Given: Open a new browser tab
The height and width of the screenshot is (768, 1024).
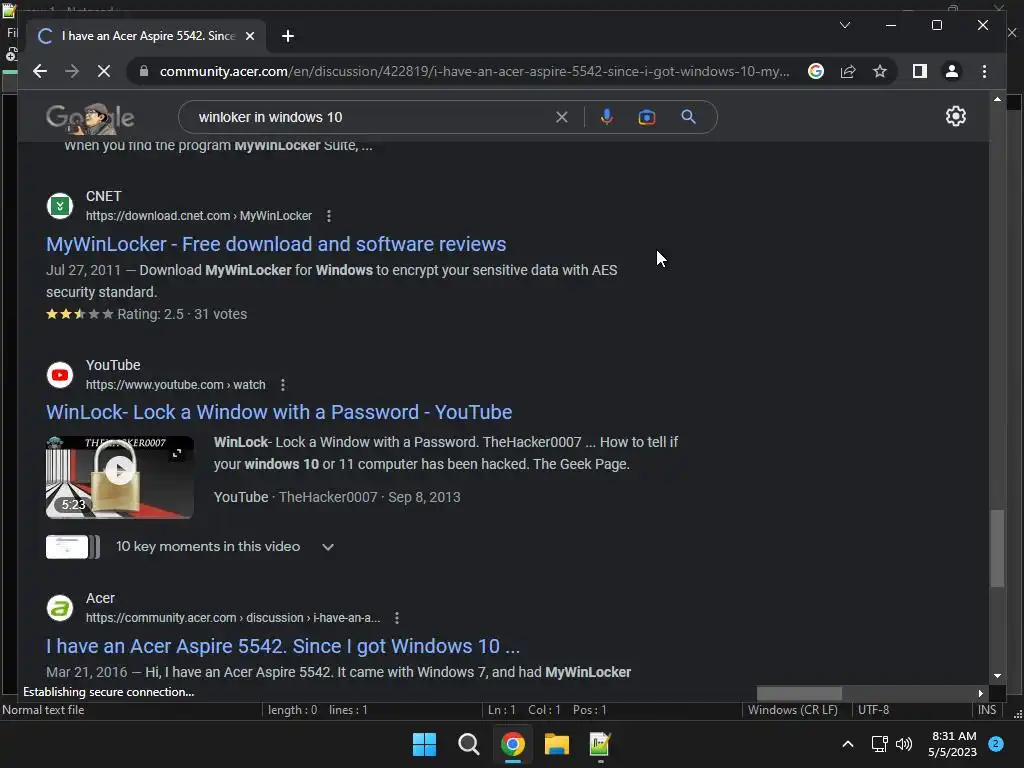Looking at the screenshot, I should (288, 36).
